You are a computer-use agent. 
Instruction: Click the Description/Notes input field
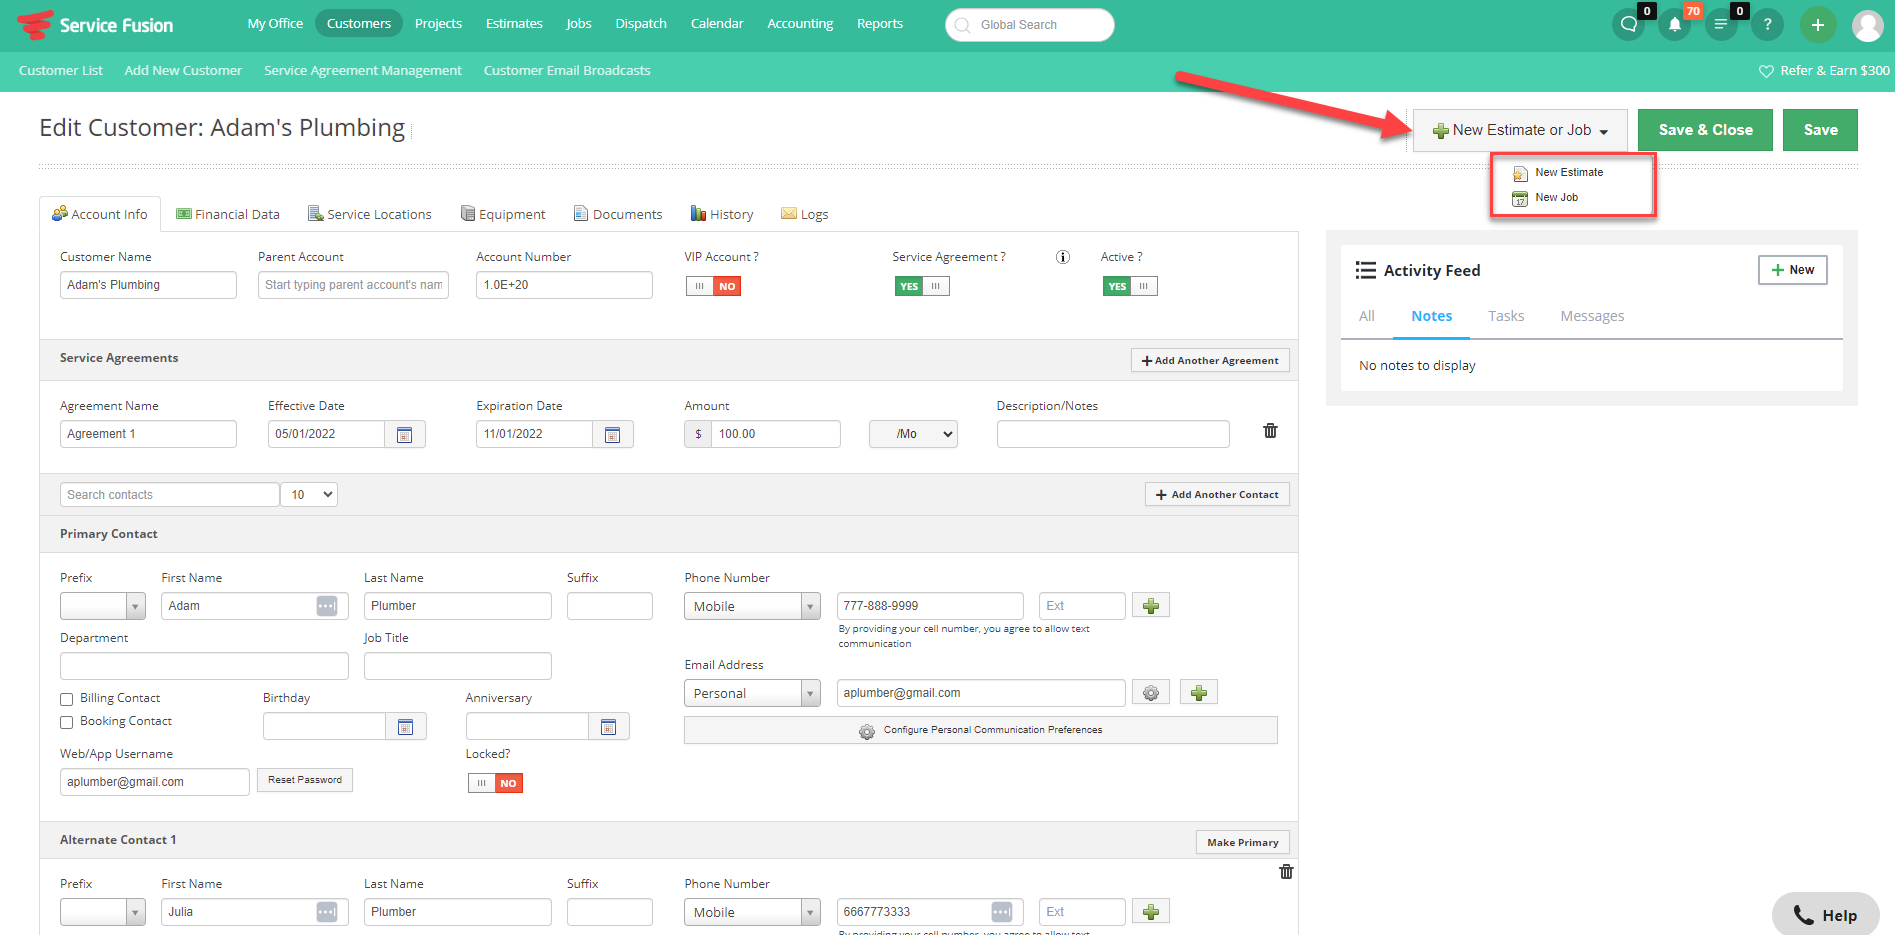[x=1113, y=434]
